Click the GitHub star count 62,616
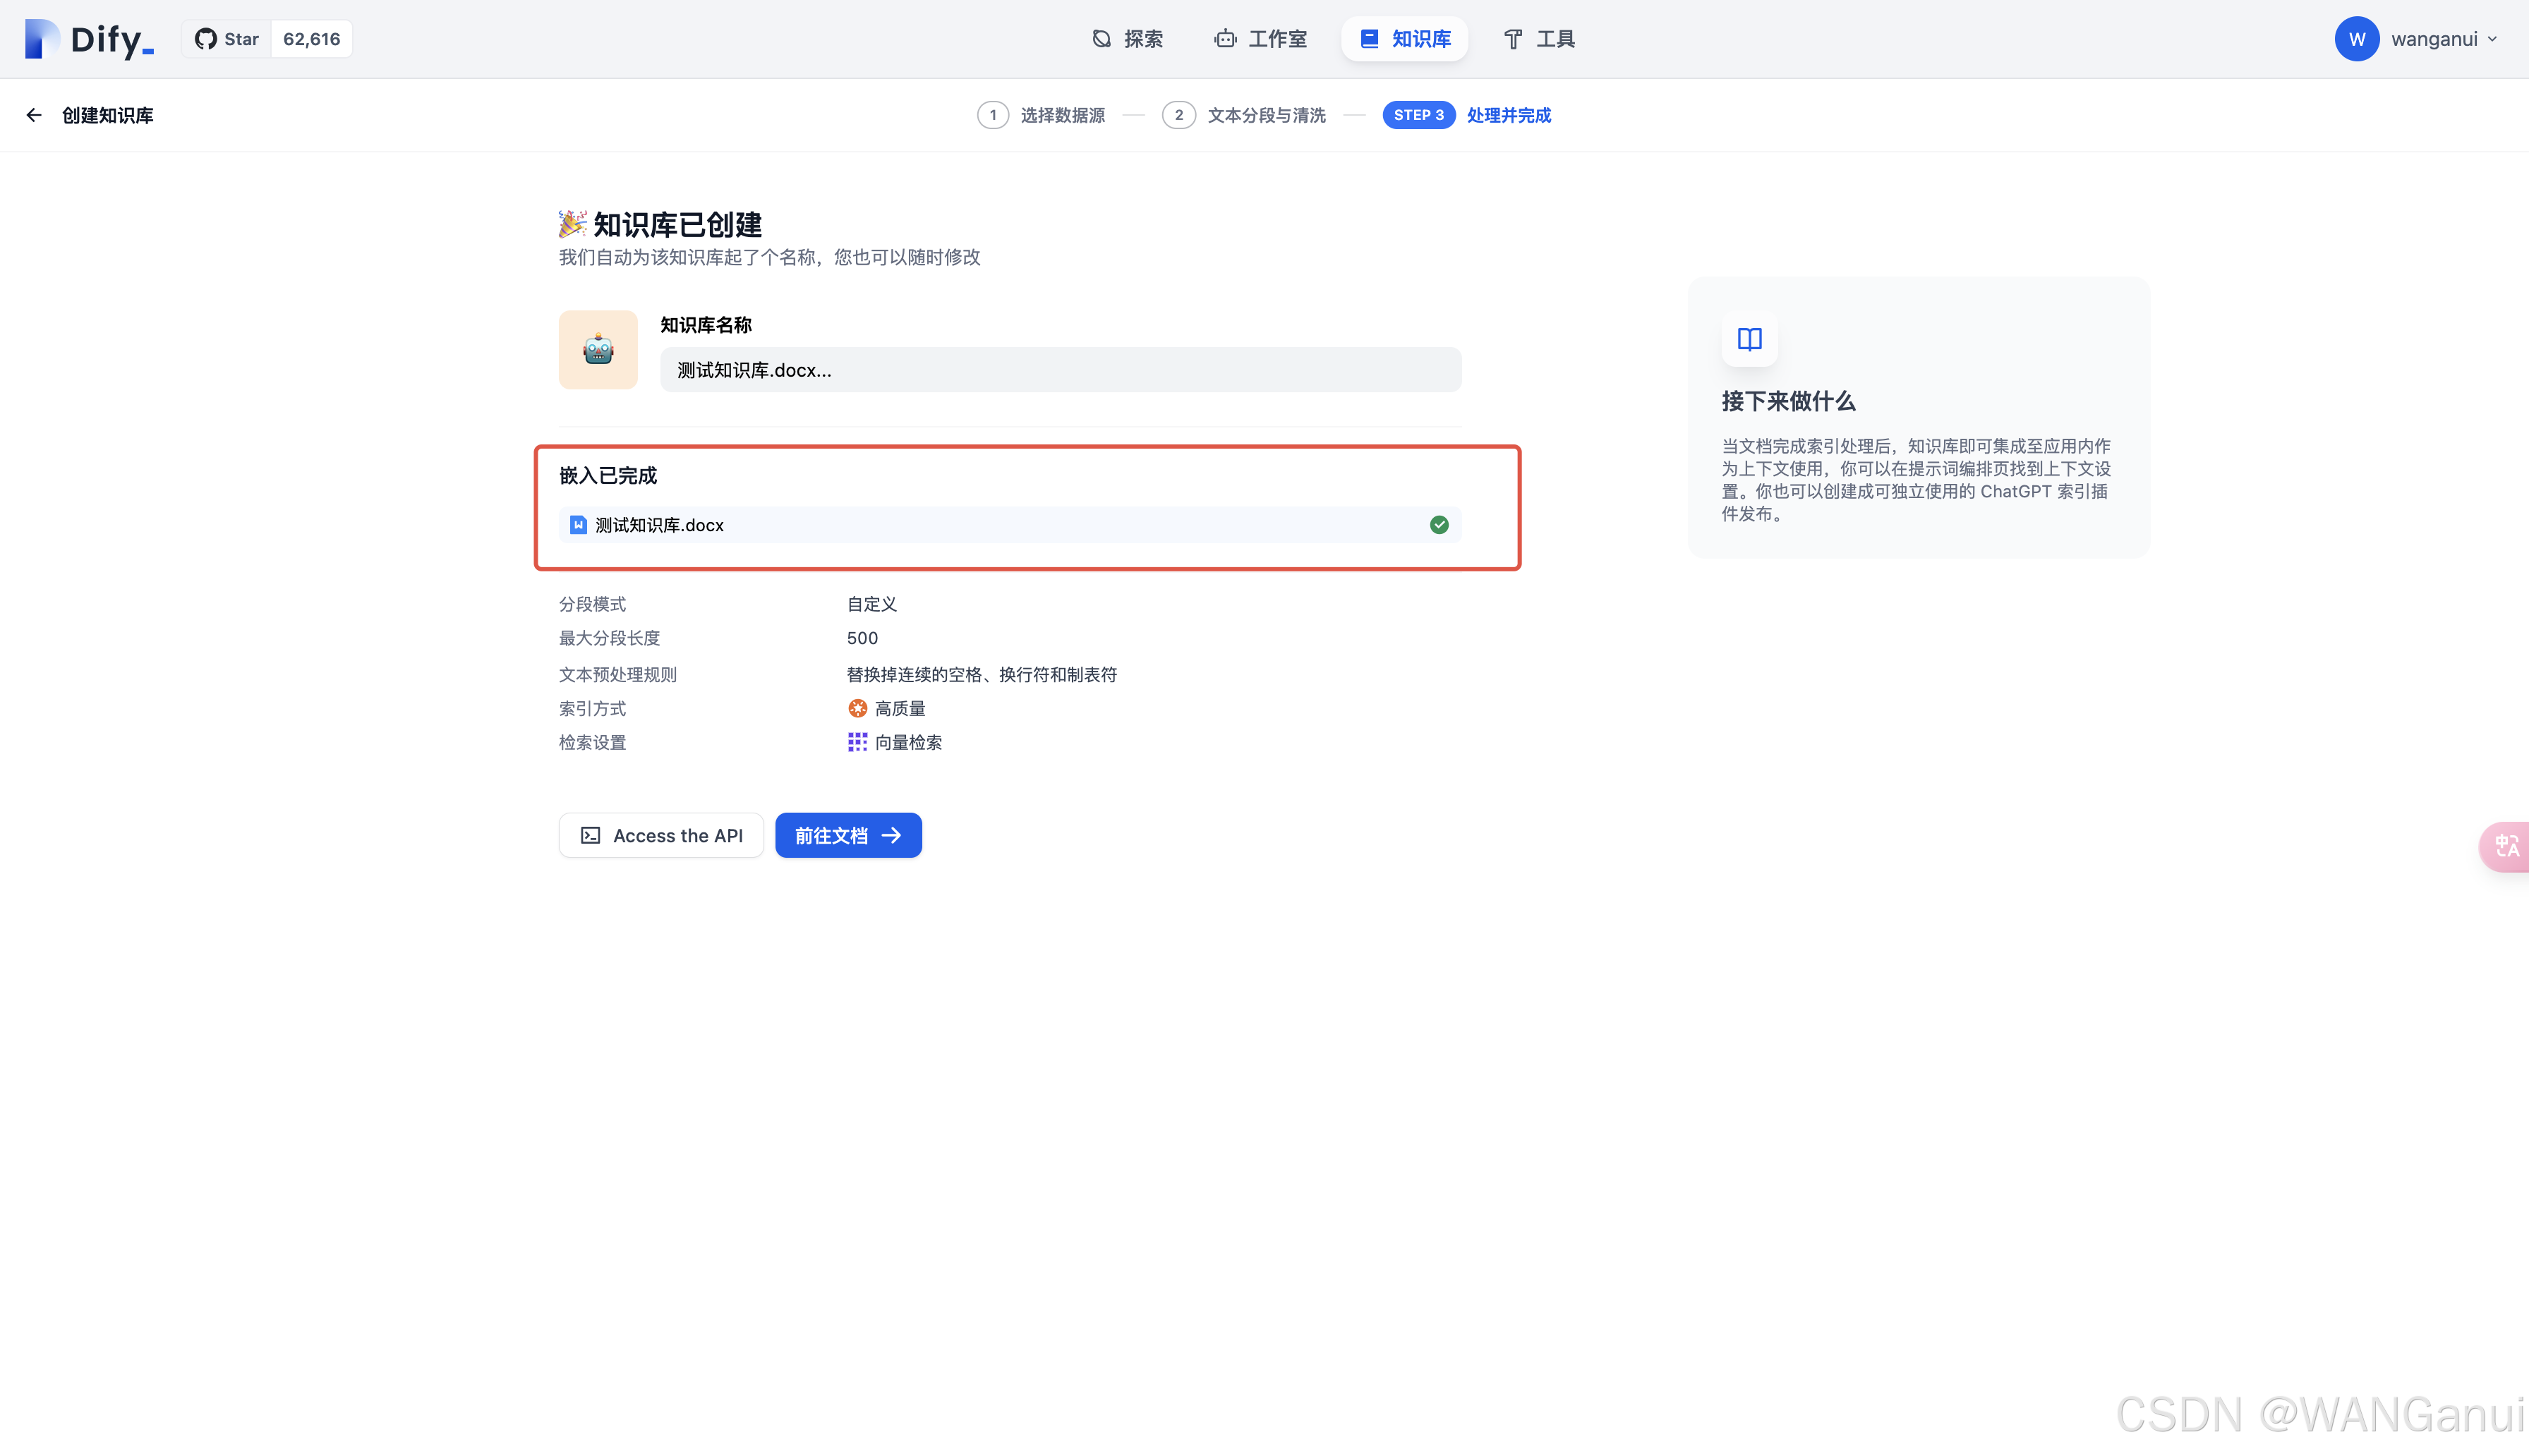This screenshot has height=1456, width=2529. coord(311,39)
